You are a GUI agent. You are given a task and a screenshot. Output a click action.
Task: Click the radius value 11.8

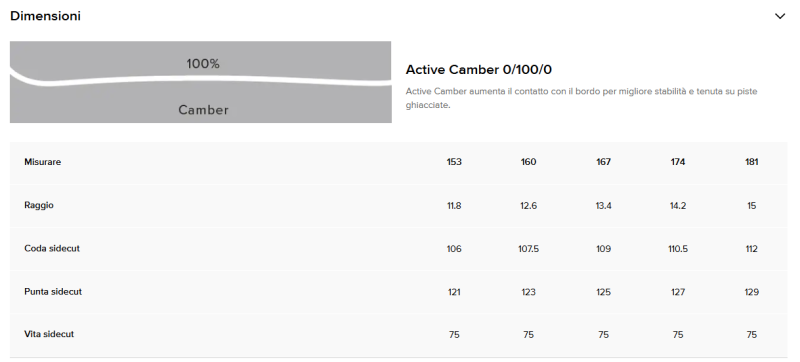(x=454, y=205)
